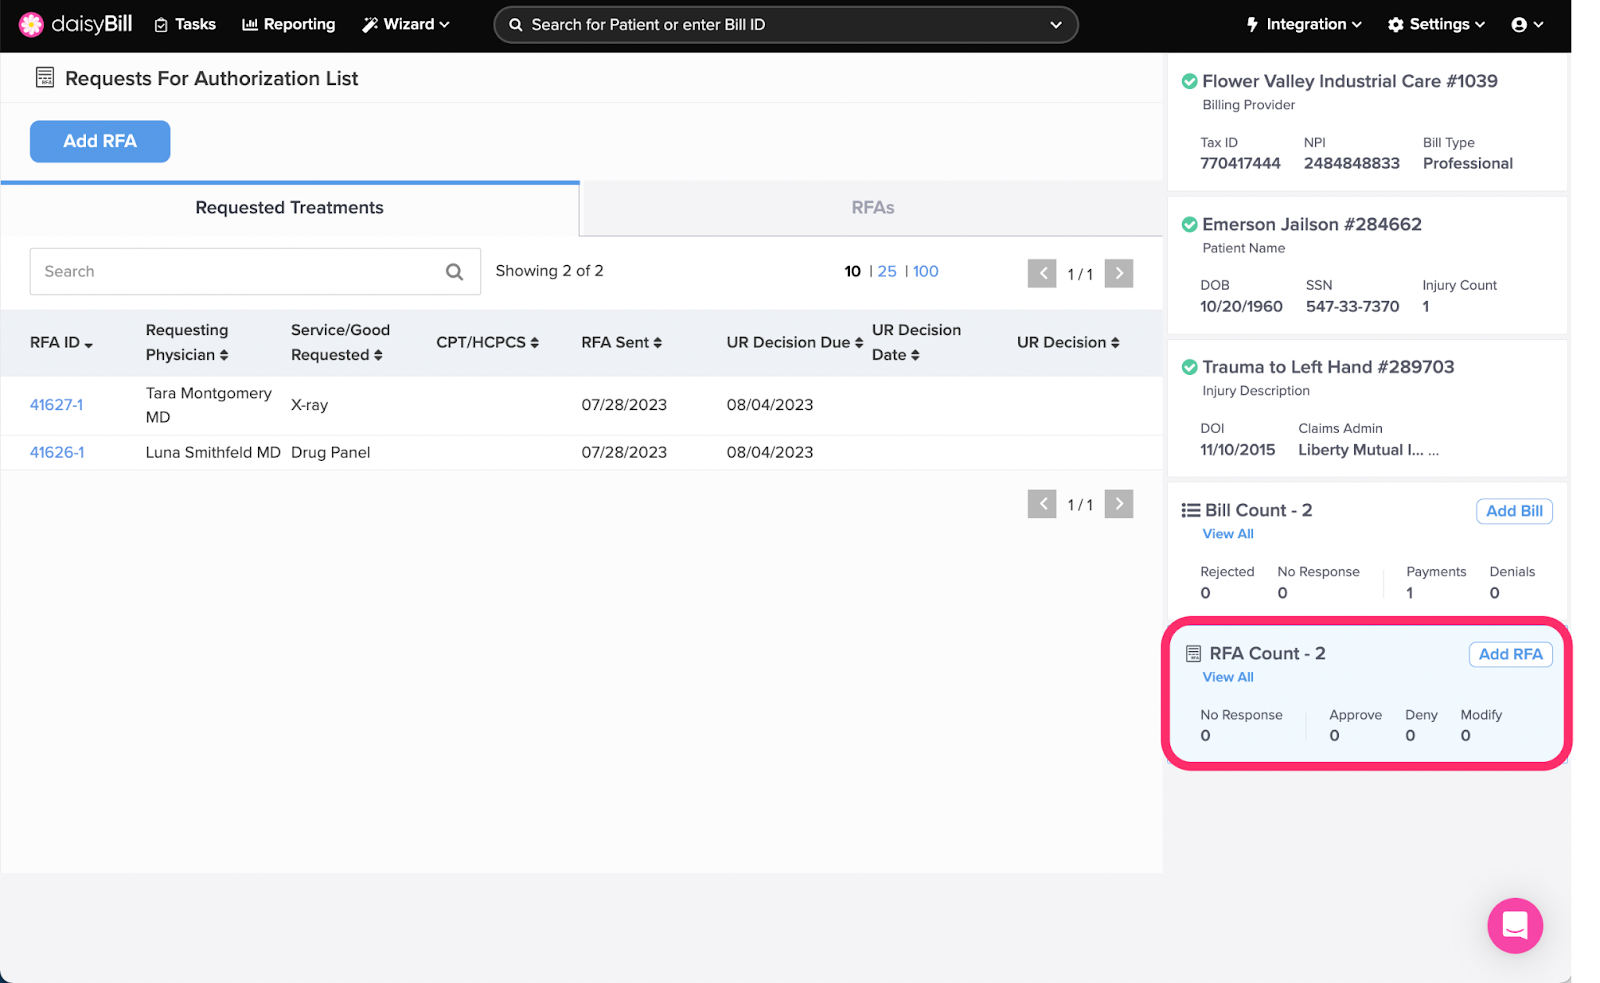Switch to the RFAs tab
This screenshot has height=983, width=1600.
point(872,208)
